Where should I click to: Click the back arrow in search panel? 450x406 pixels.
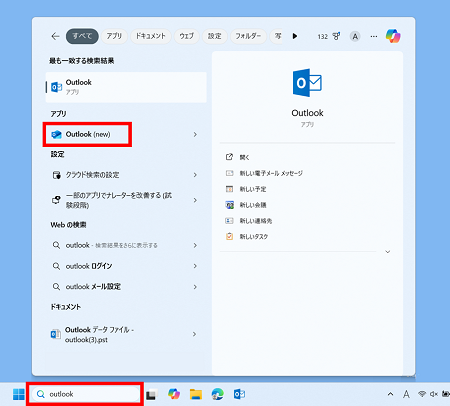[x=55, y=36]
